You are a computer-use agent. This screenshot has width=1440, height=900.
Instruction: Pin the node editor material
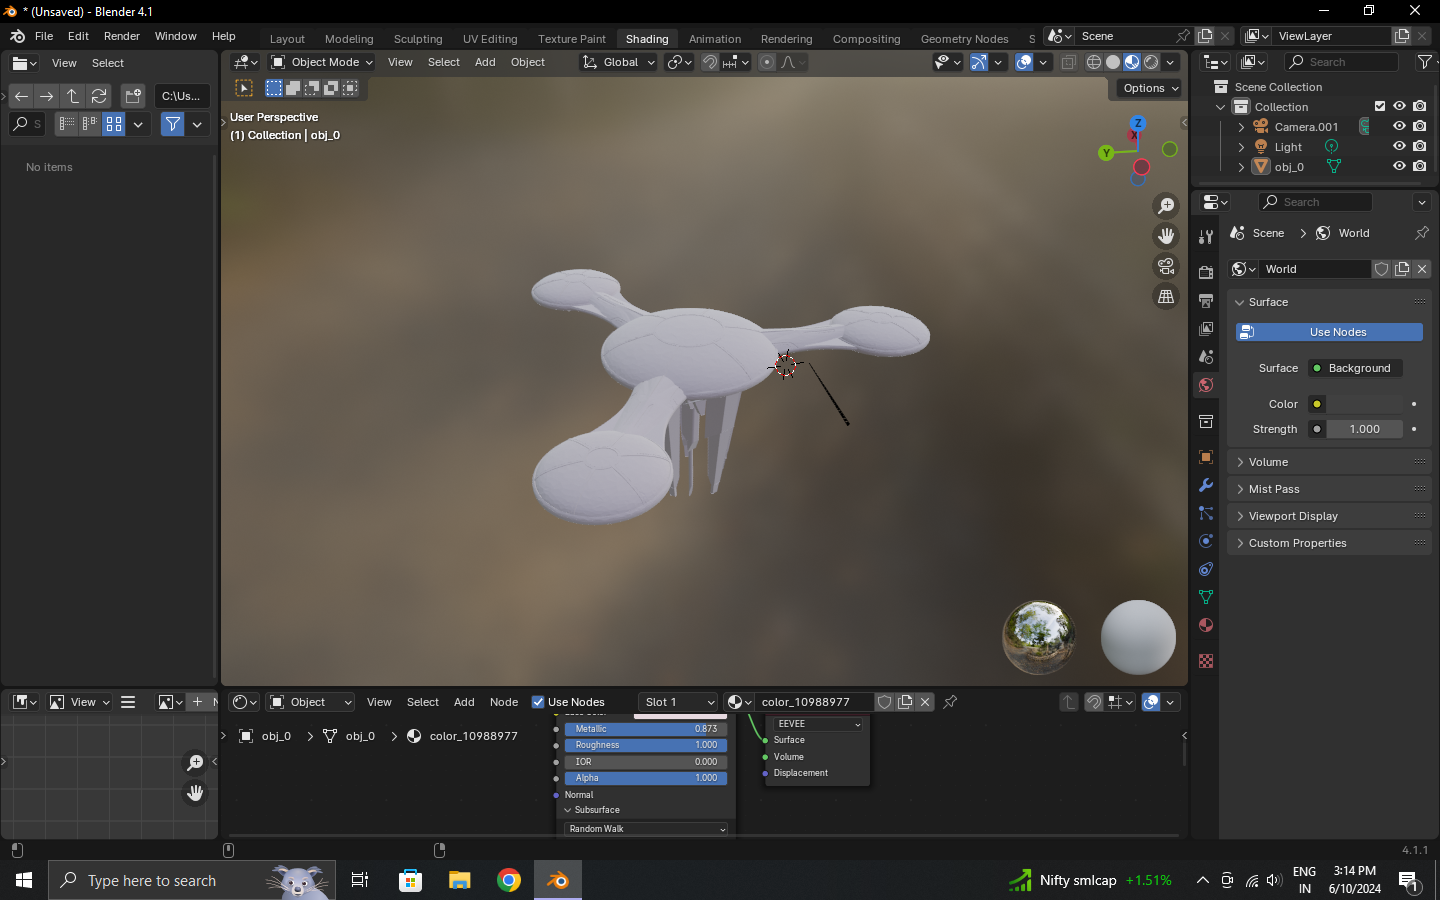coord(950,702)
